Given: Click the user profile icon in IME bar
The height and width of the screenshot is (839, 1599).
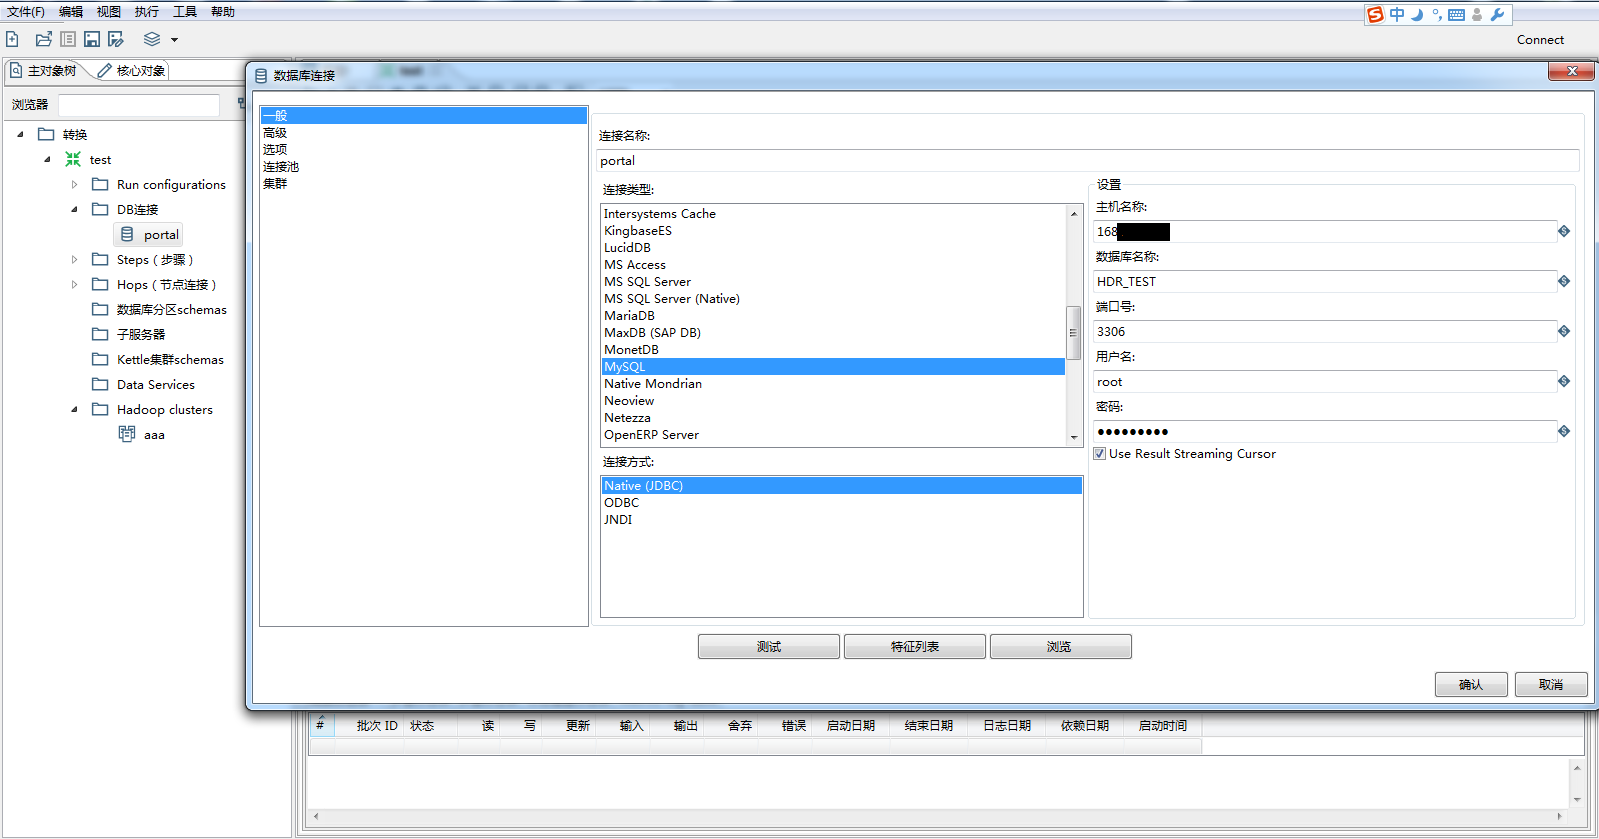Looking at the screenshot, I should coord(1477,14).
